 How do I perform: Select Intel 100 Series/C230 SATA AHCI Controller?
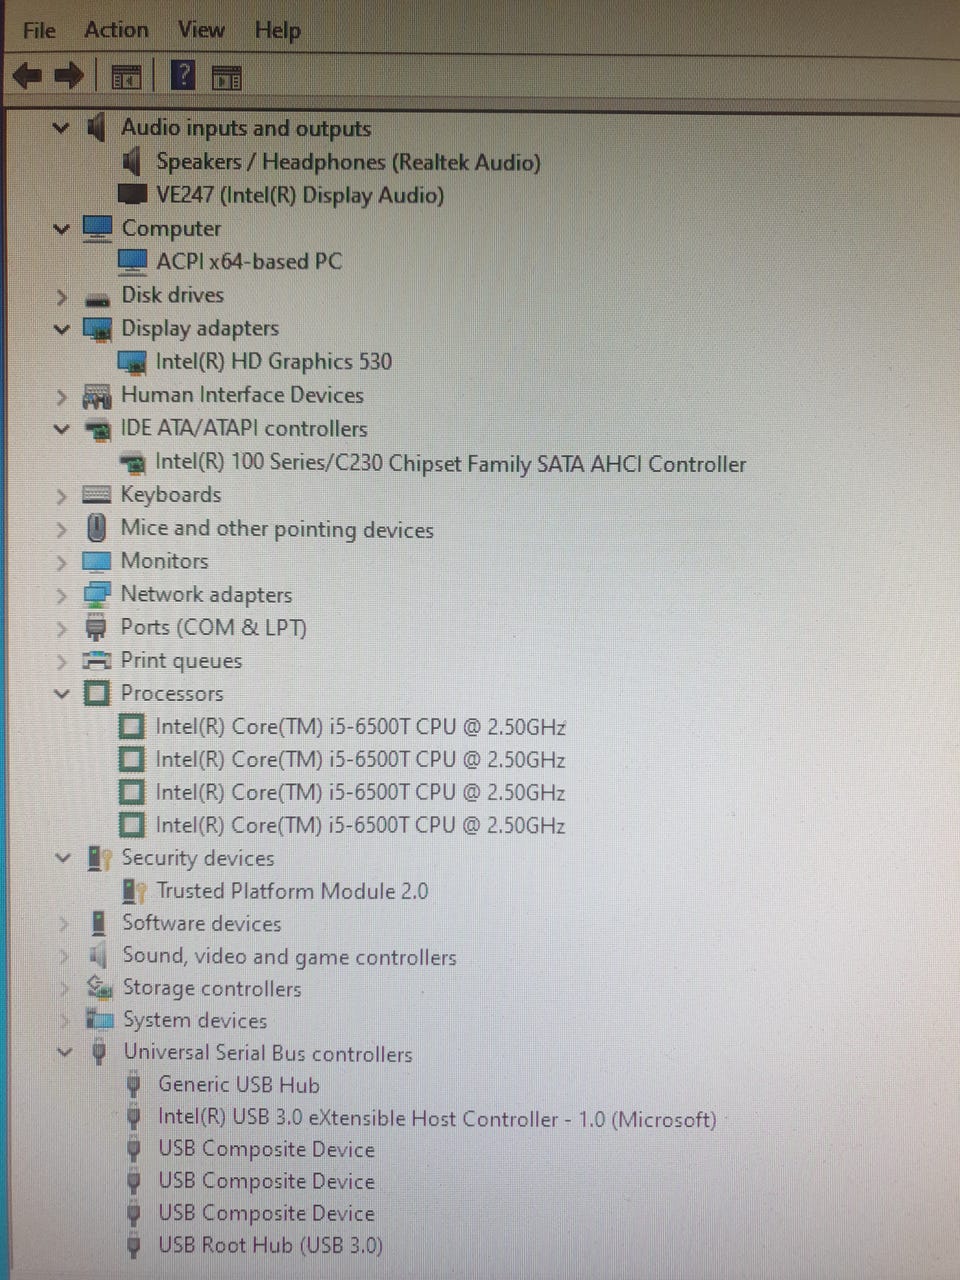pos(451,463)
